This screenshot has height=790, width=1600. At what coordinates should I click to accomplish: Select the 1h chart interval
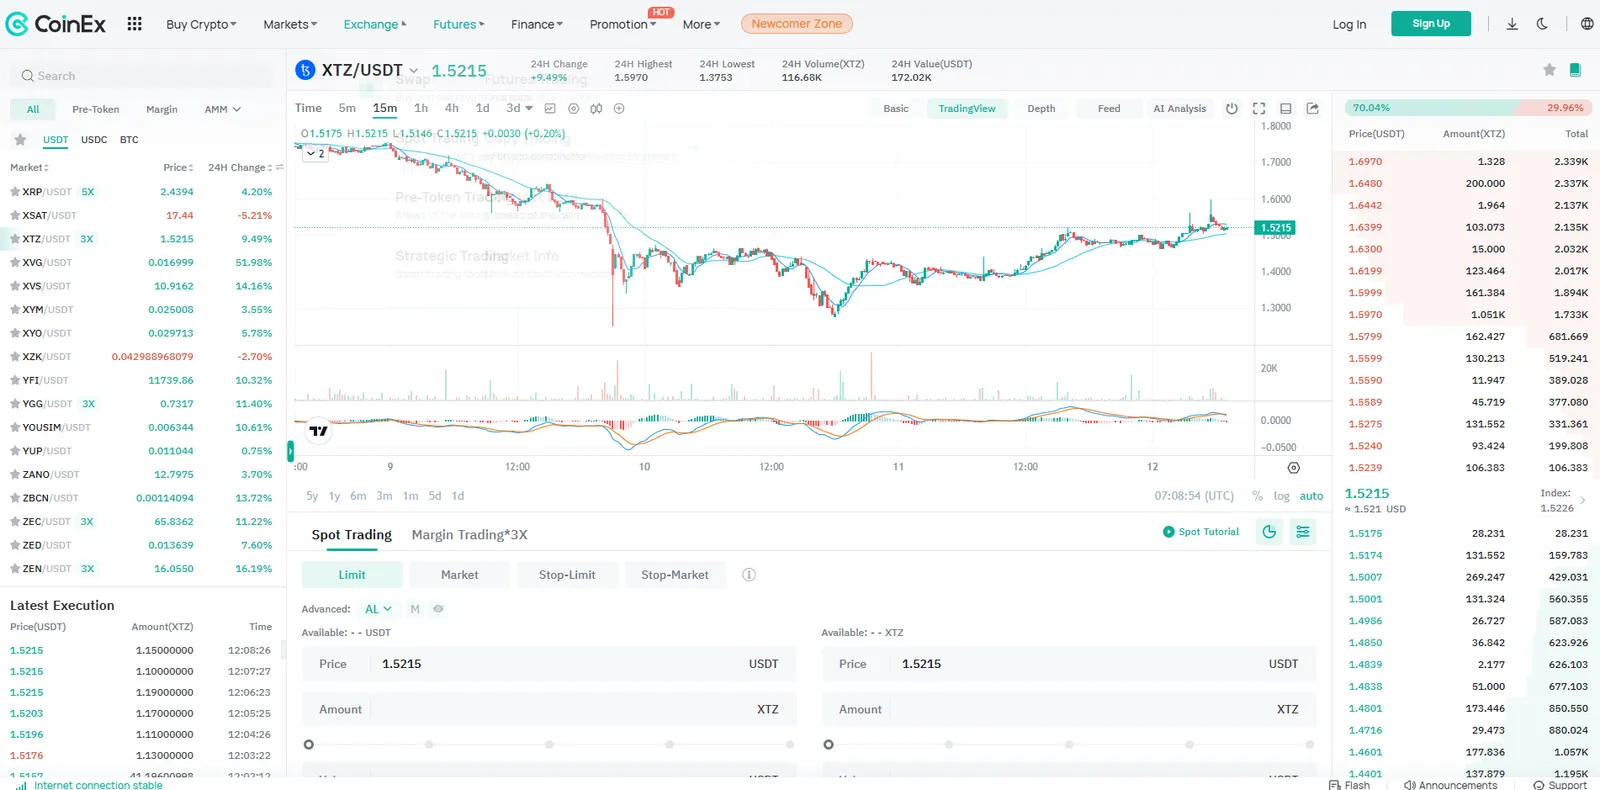421,108
